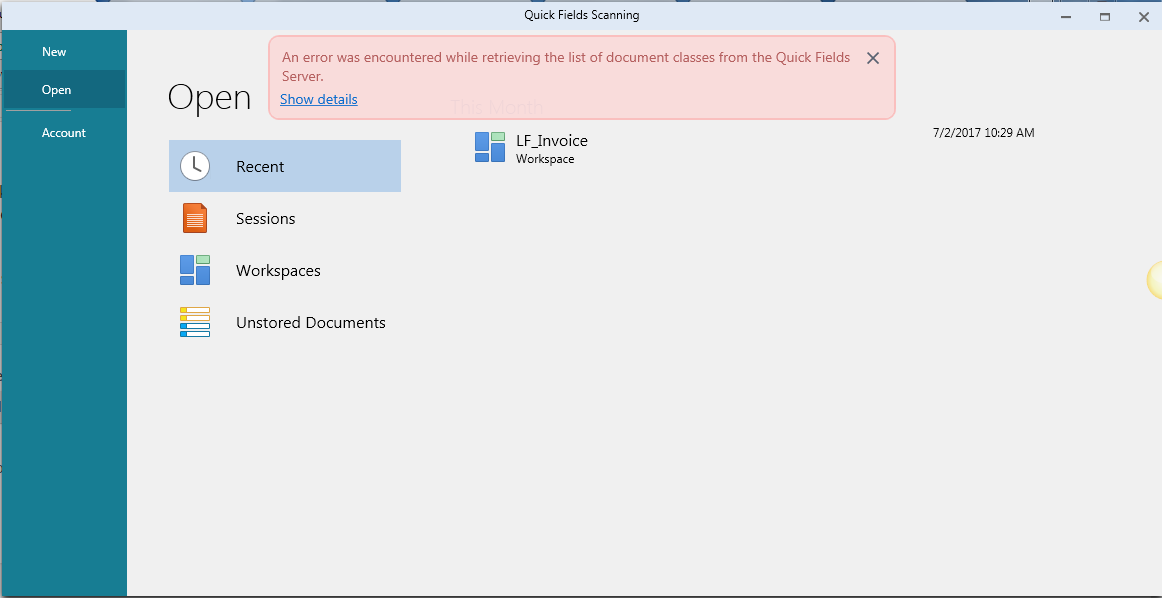Click the blue Workspaces tiles icon

(195, 270)
